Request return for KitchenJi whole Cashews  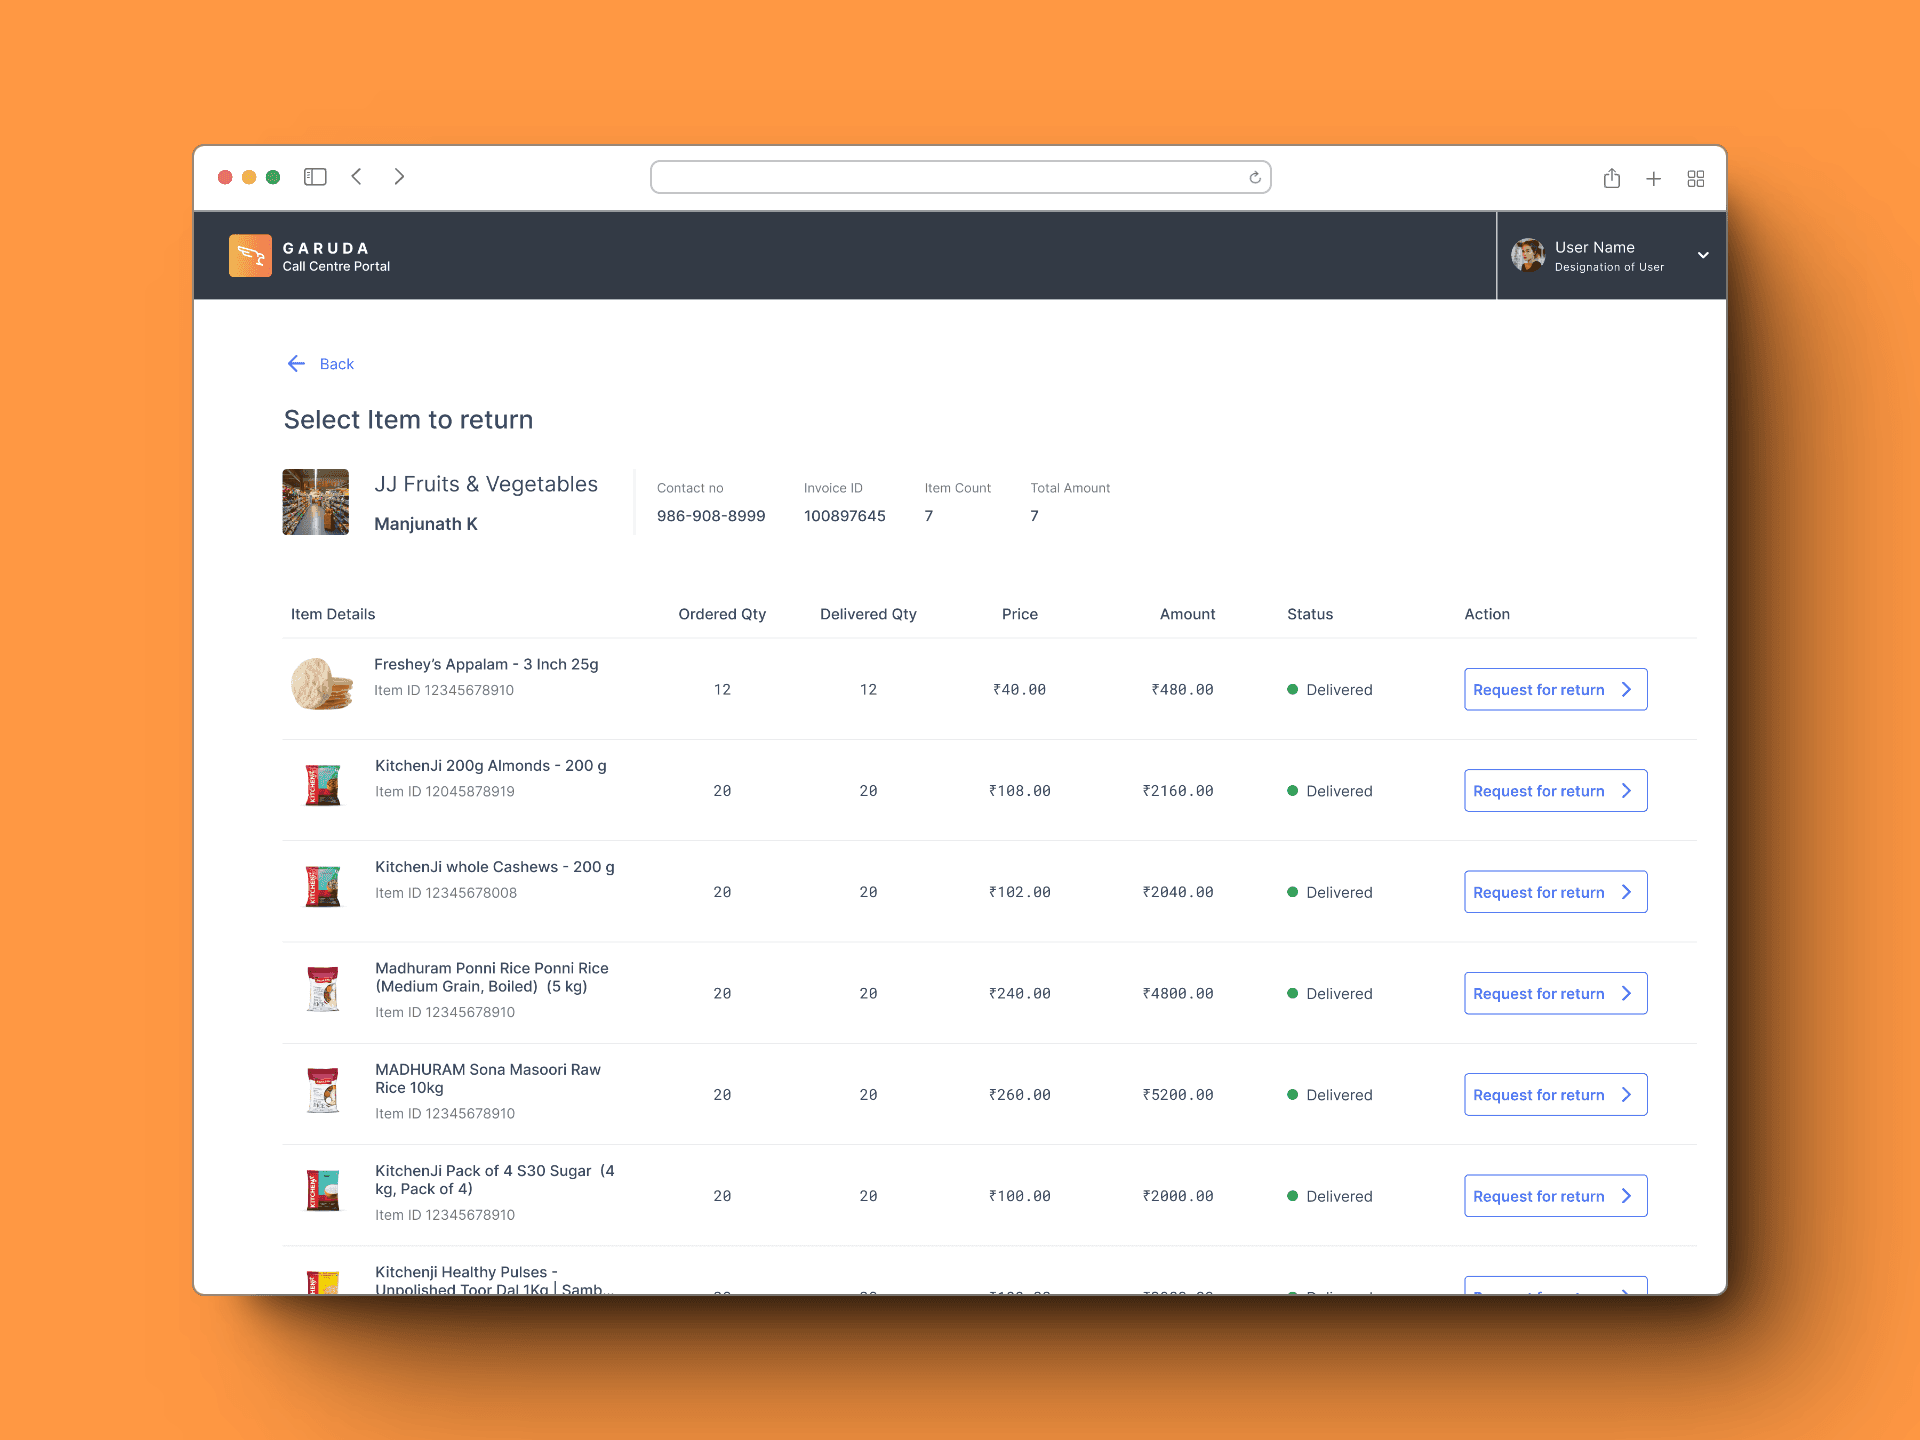click(x=1554, y=892)
